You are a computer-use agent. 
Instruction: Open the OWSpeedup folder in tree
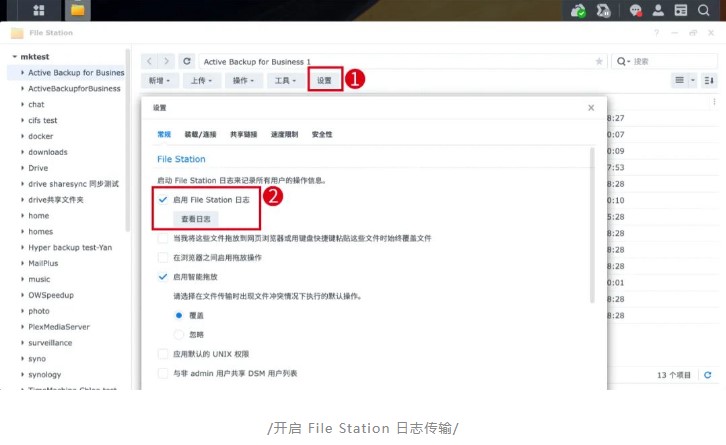pyautogui.click(x=51, y=295)
